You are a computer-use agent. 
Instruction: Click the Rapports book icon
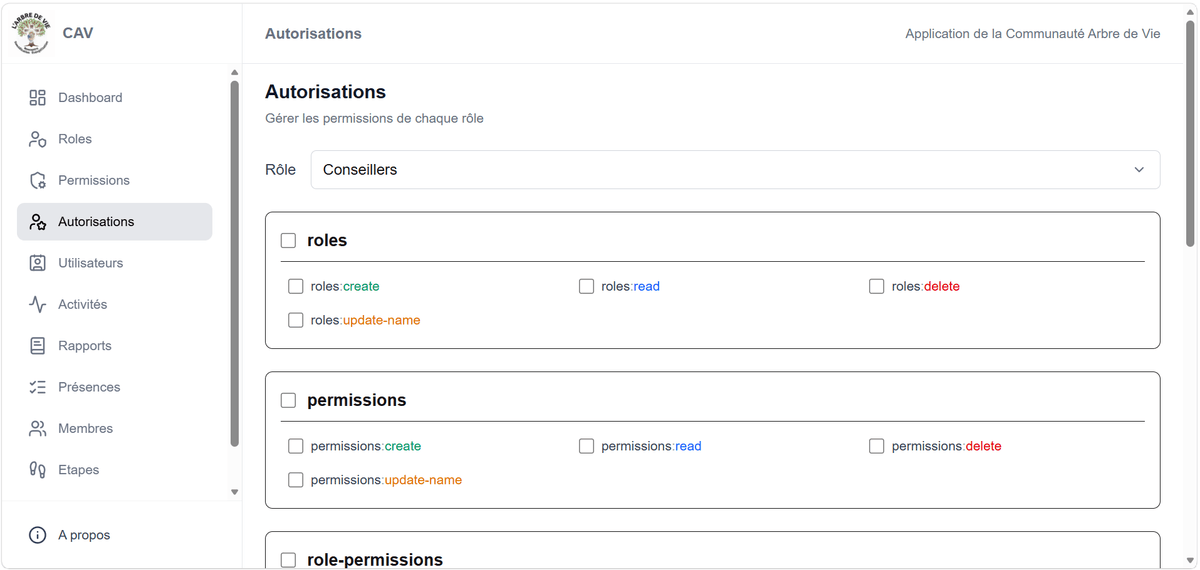(x=37, y=346)
